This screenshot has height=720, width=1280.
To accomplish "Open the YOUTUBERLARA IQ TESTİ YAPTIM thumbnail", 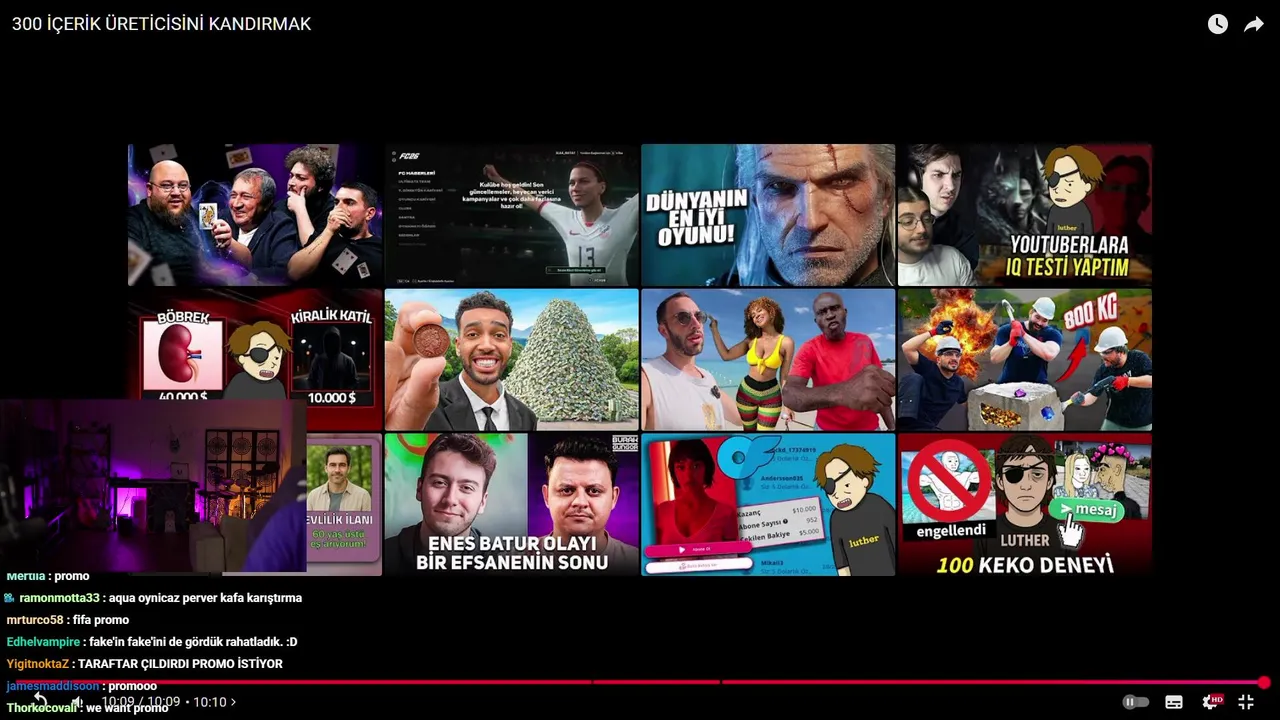I will (1025, 215).
